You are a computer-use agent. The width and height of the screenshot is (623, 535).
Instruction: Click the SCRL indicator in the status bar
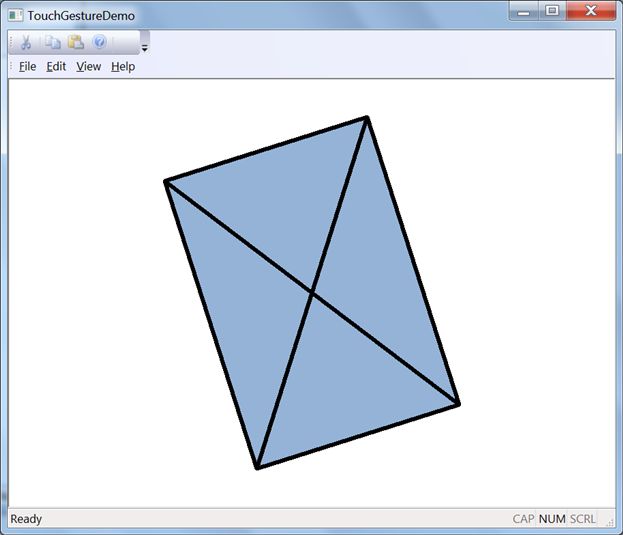pyautogui.click(x=583, y=519)
